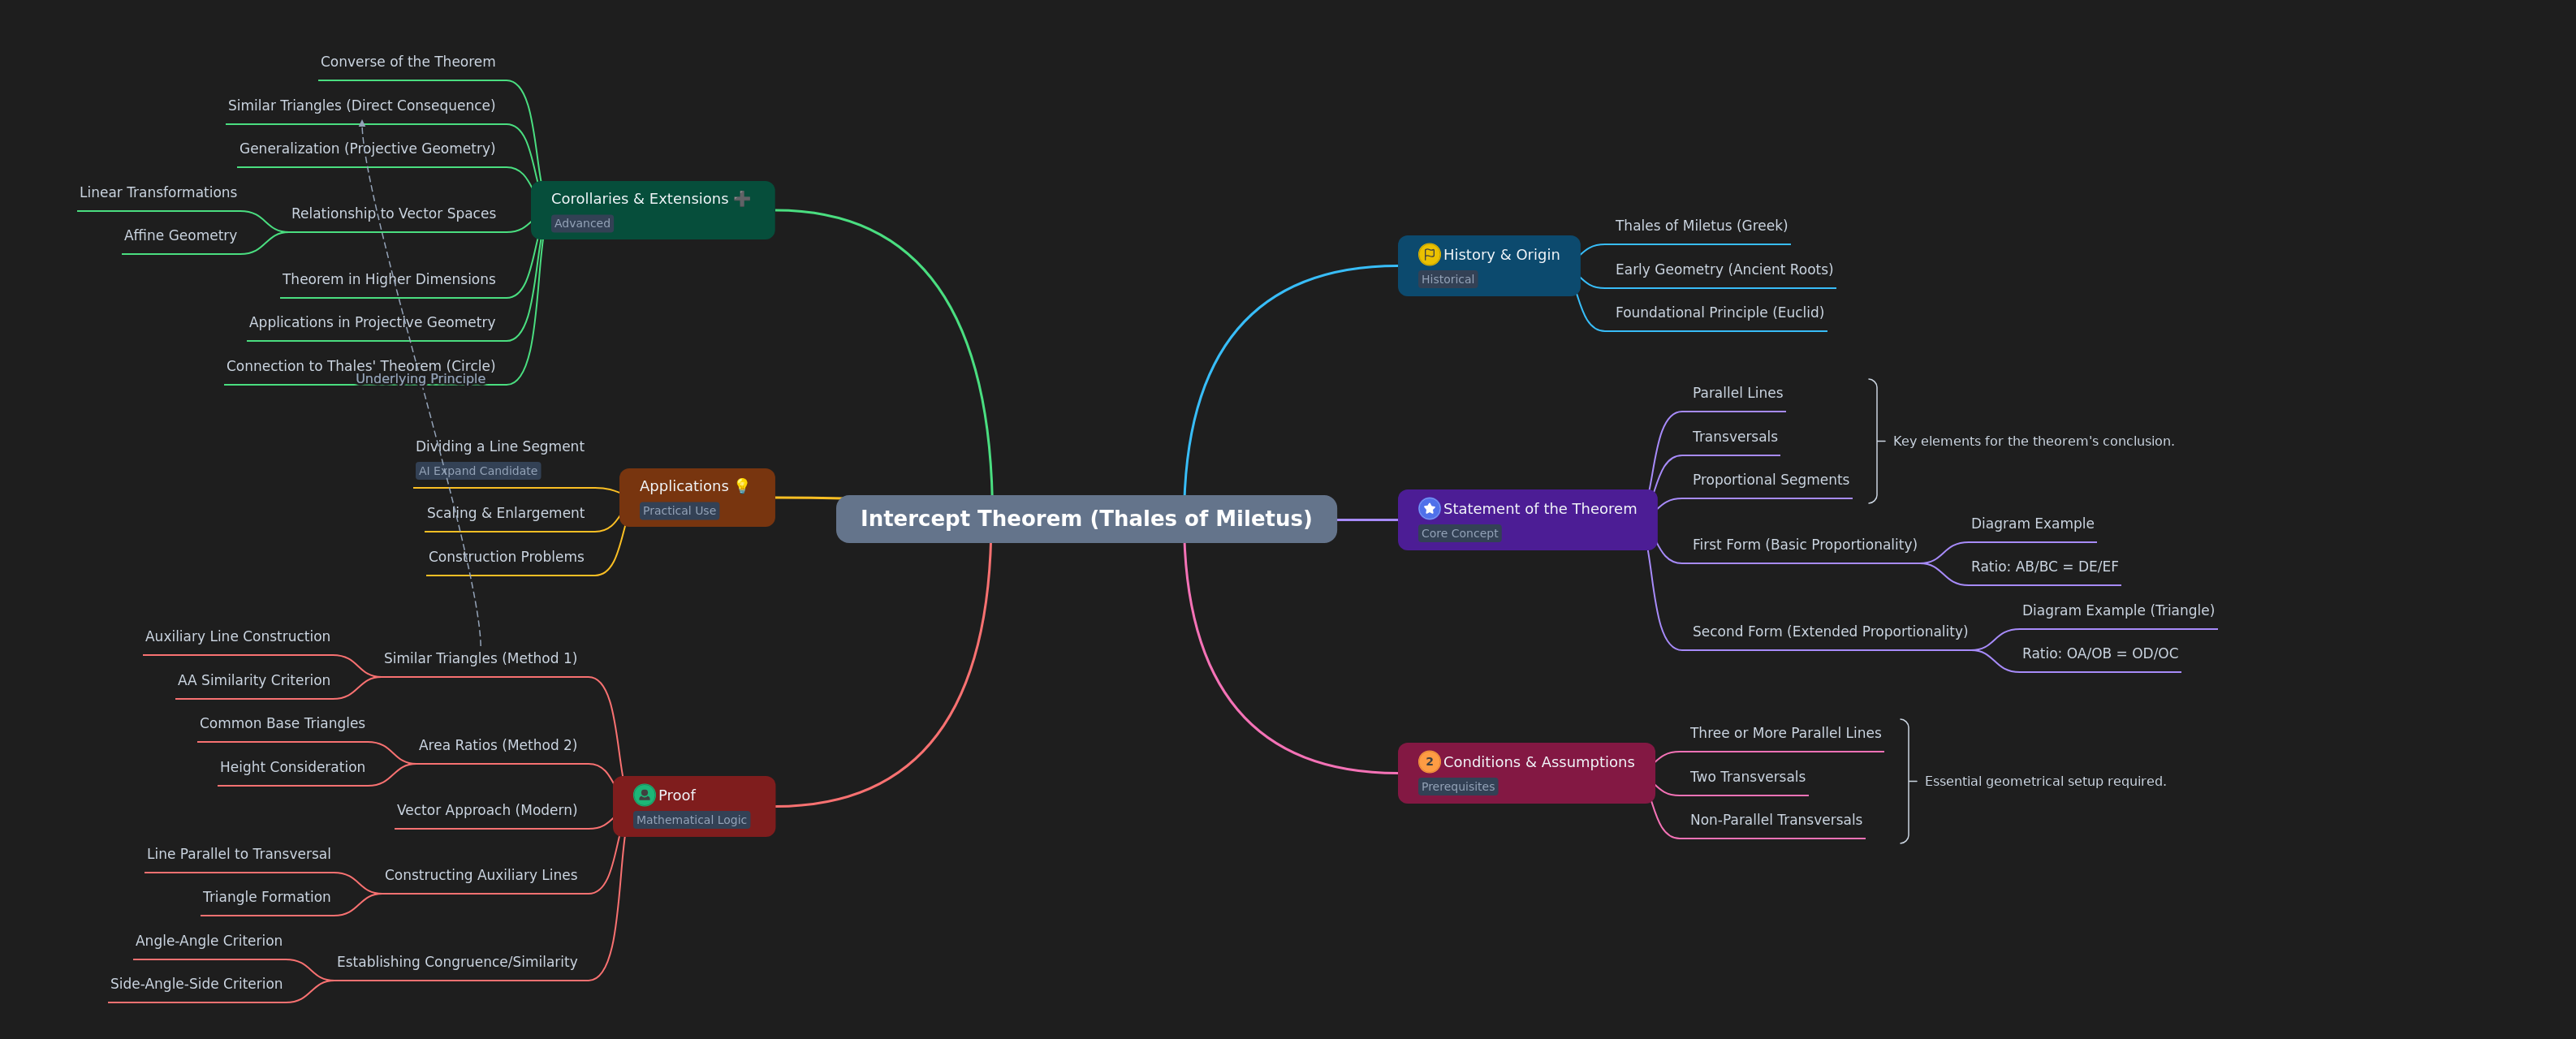
Task: Select Second Form (Extended Proportionality)
Action: [x=1829, y=633]
